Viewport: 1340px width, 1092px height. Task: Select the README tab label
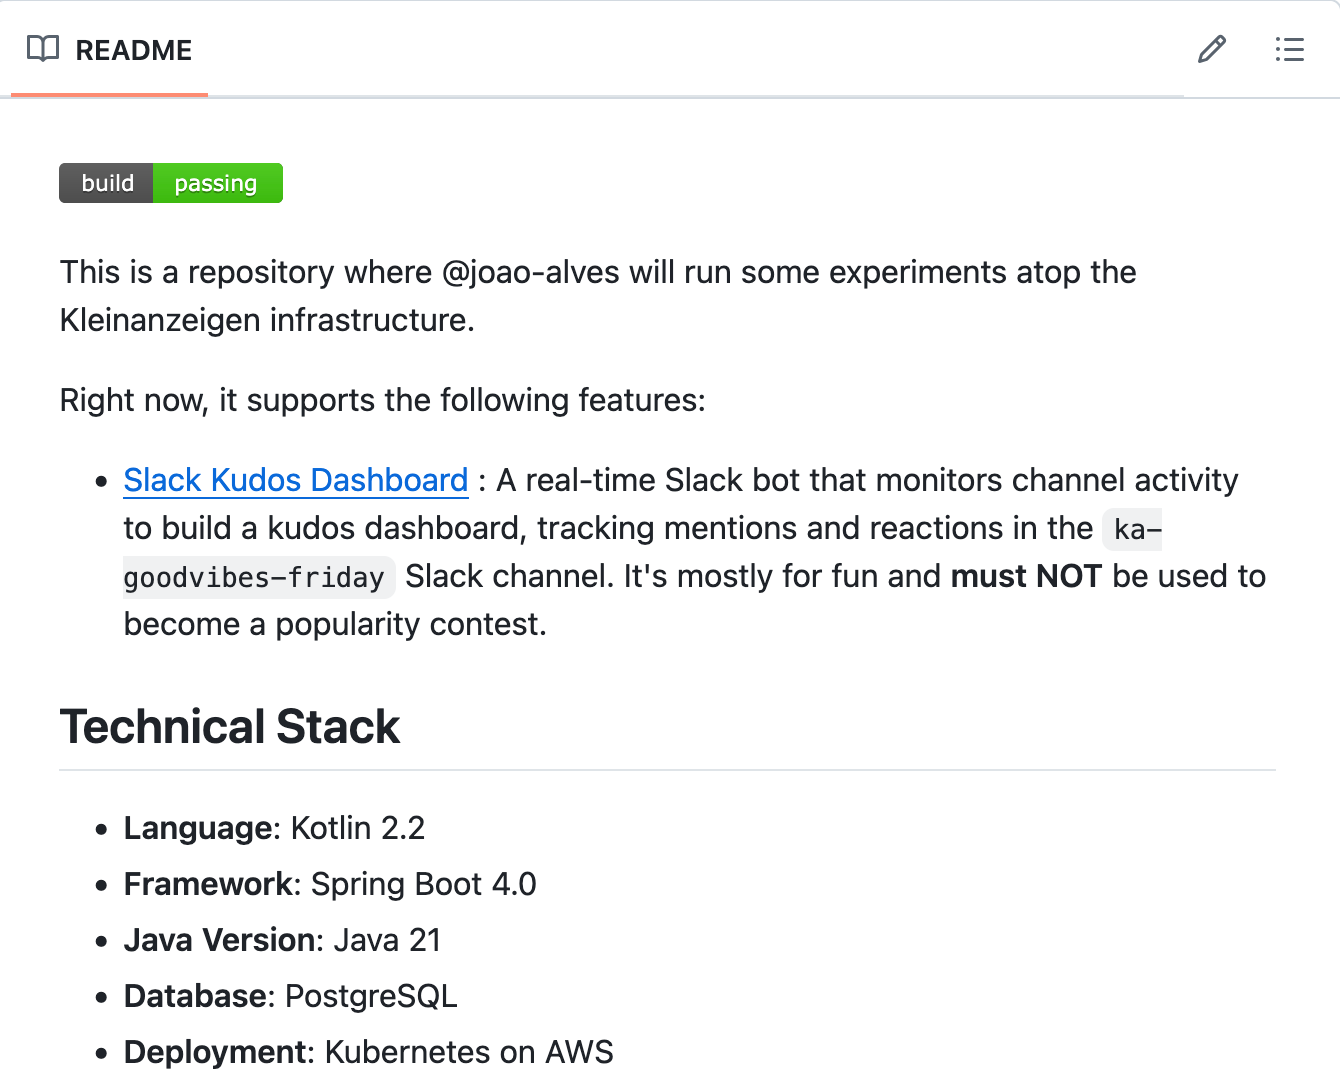tap(133, 50)
